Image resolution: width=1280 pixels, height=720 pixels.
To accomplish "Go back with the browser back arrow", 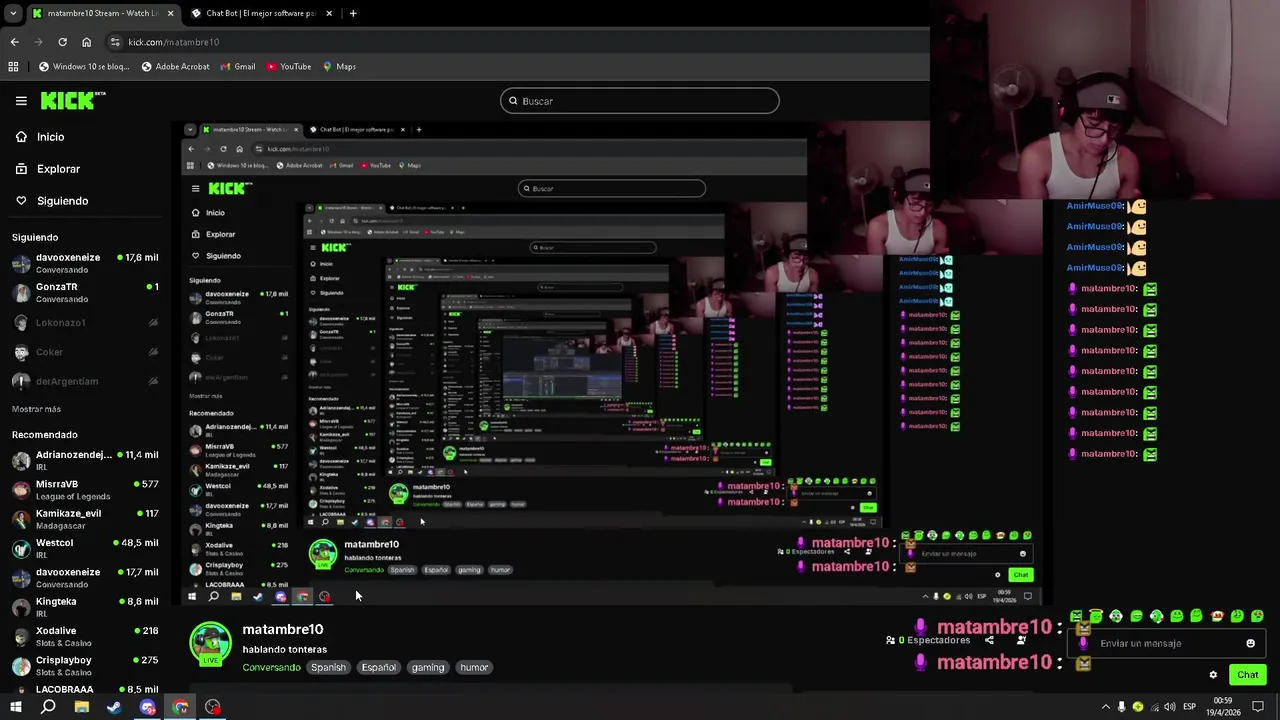I will point(14,42).
